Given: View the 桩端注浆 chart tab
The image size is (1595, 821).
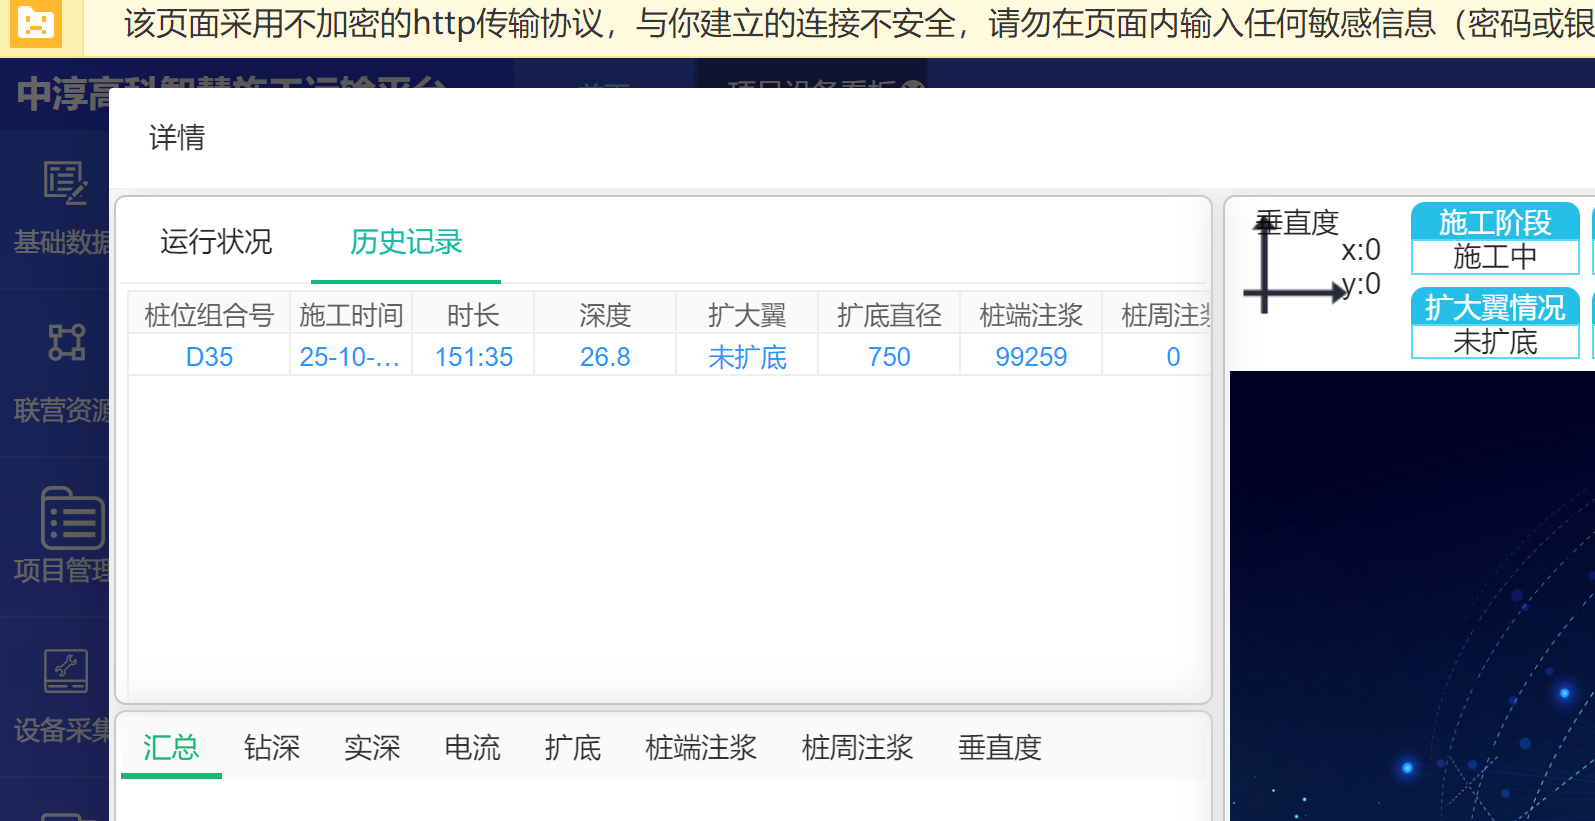Looking at the screenshot, I should coord(701,748).
